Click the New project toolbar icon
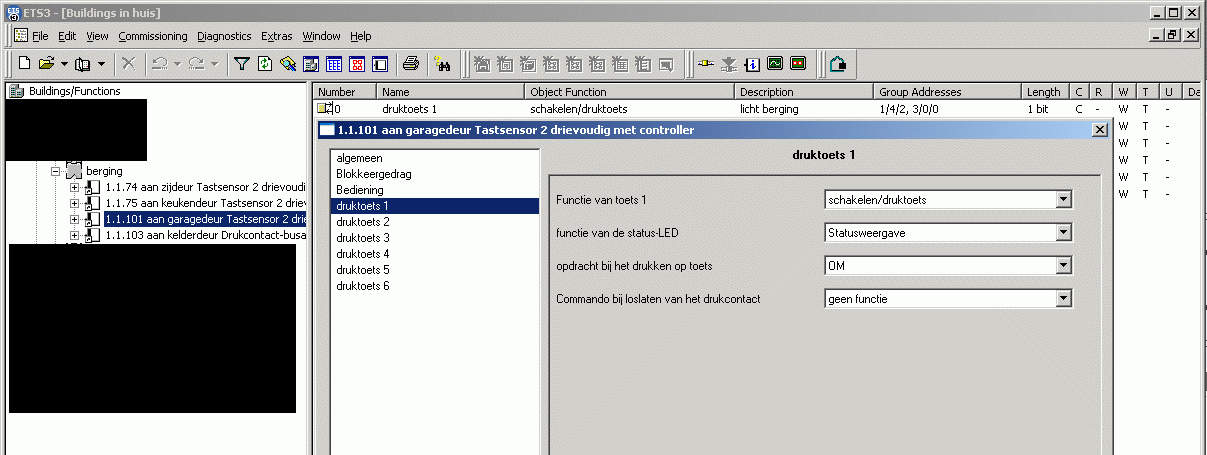Screen dimensions: 1207x455 click(x=23, y=64)
